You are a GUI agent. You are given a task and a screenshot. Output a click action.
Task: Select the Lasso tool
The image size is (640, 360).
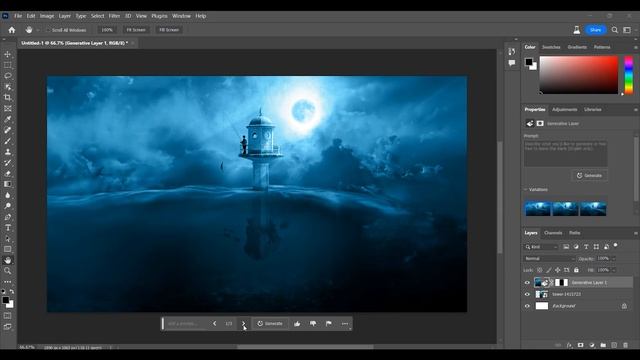click(x=7, y=76)
